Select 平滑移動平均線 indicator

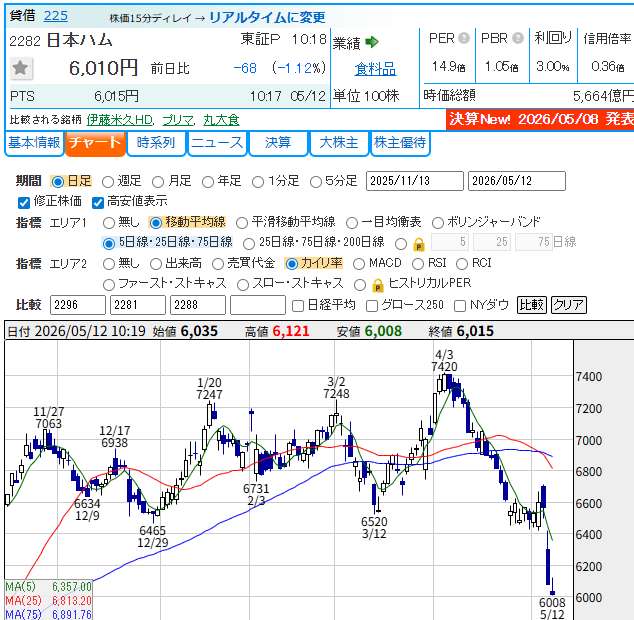coord(242,223)
